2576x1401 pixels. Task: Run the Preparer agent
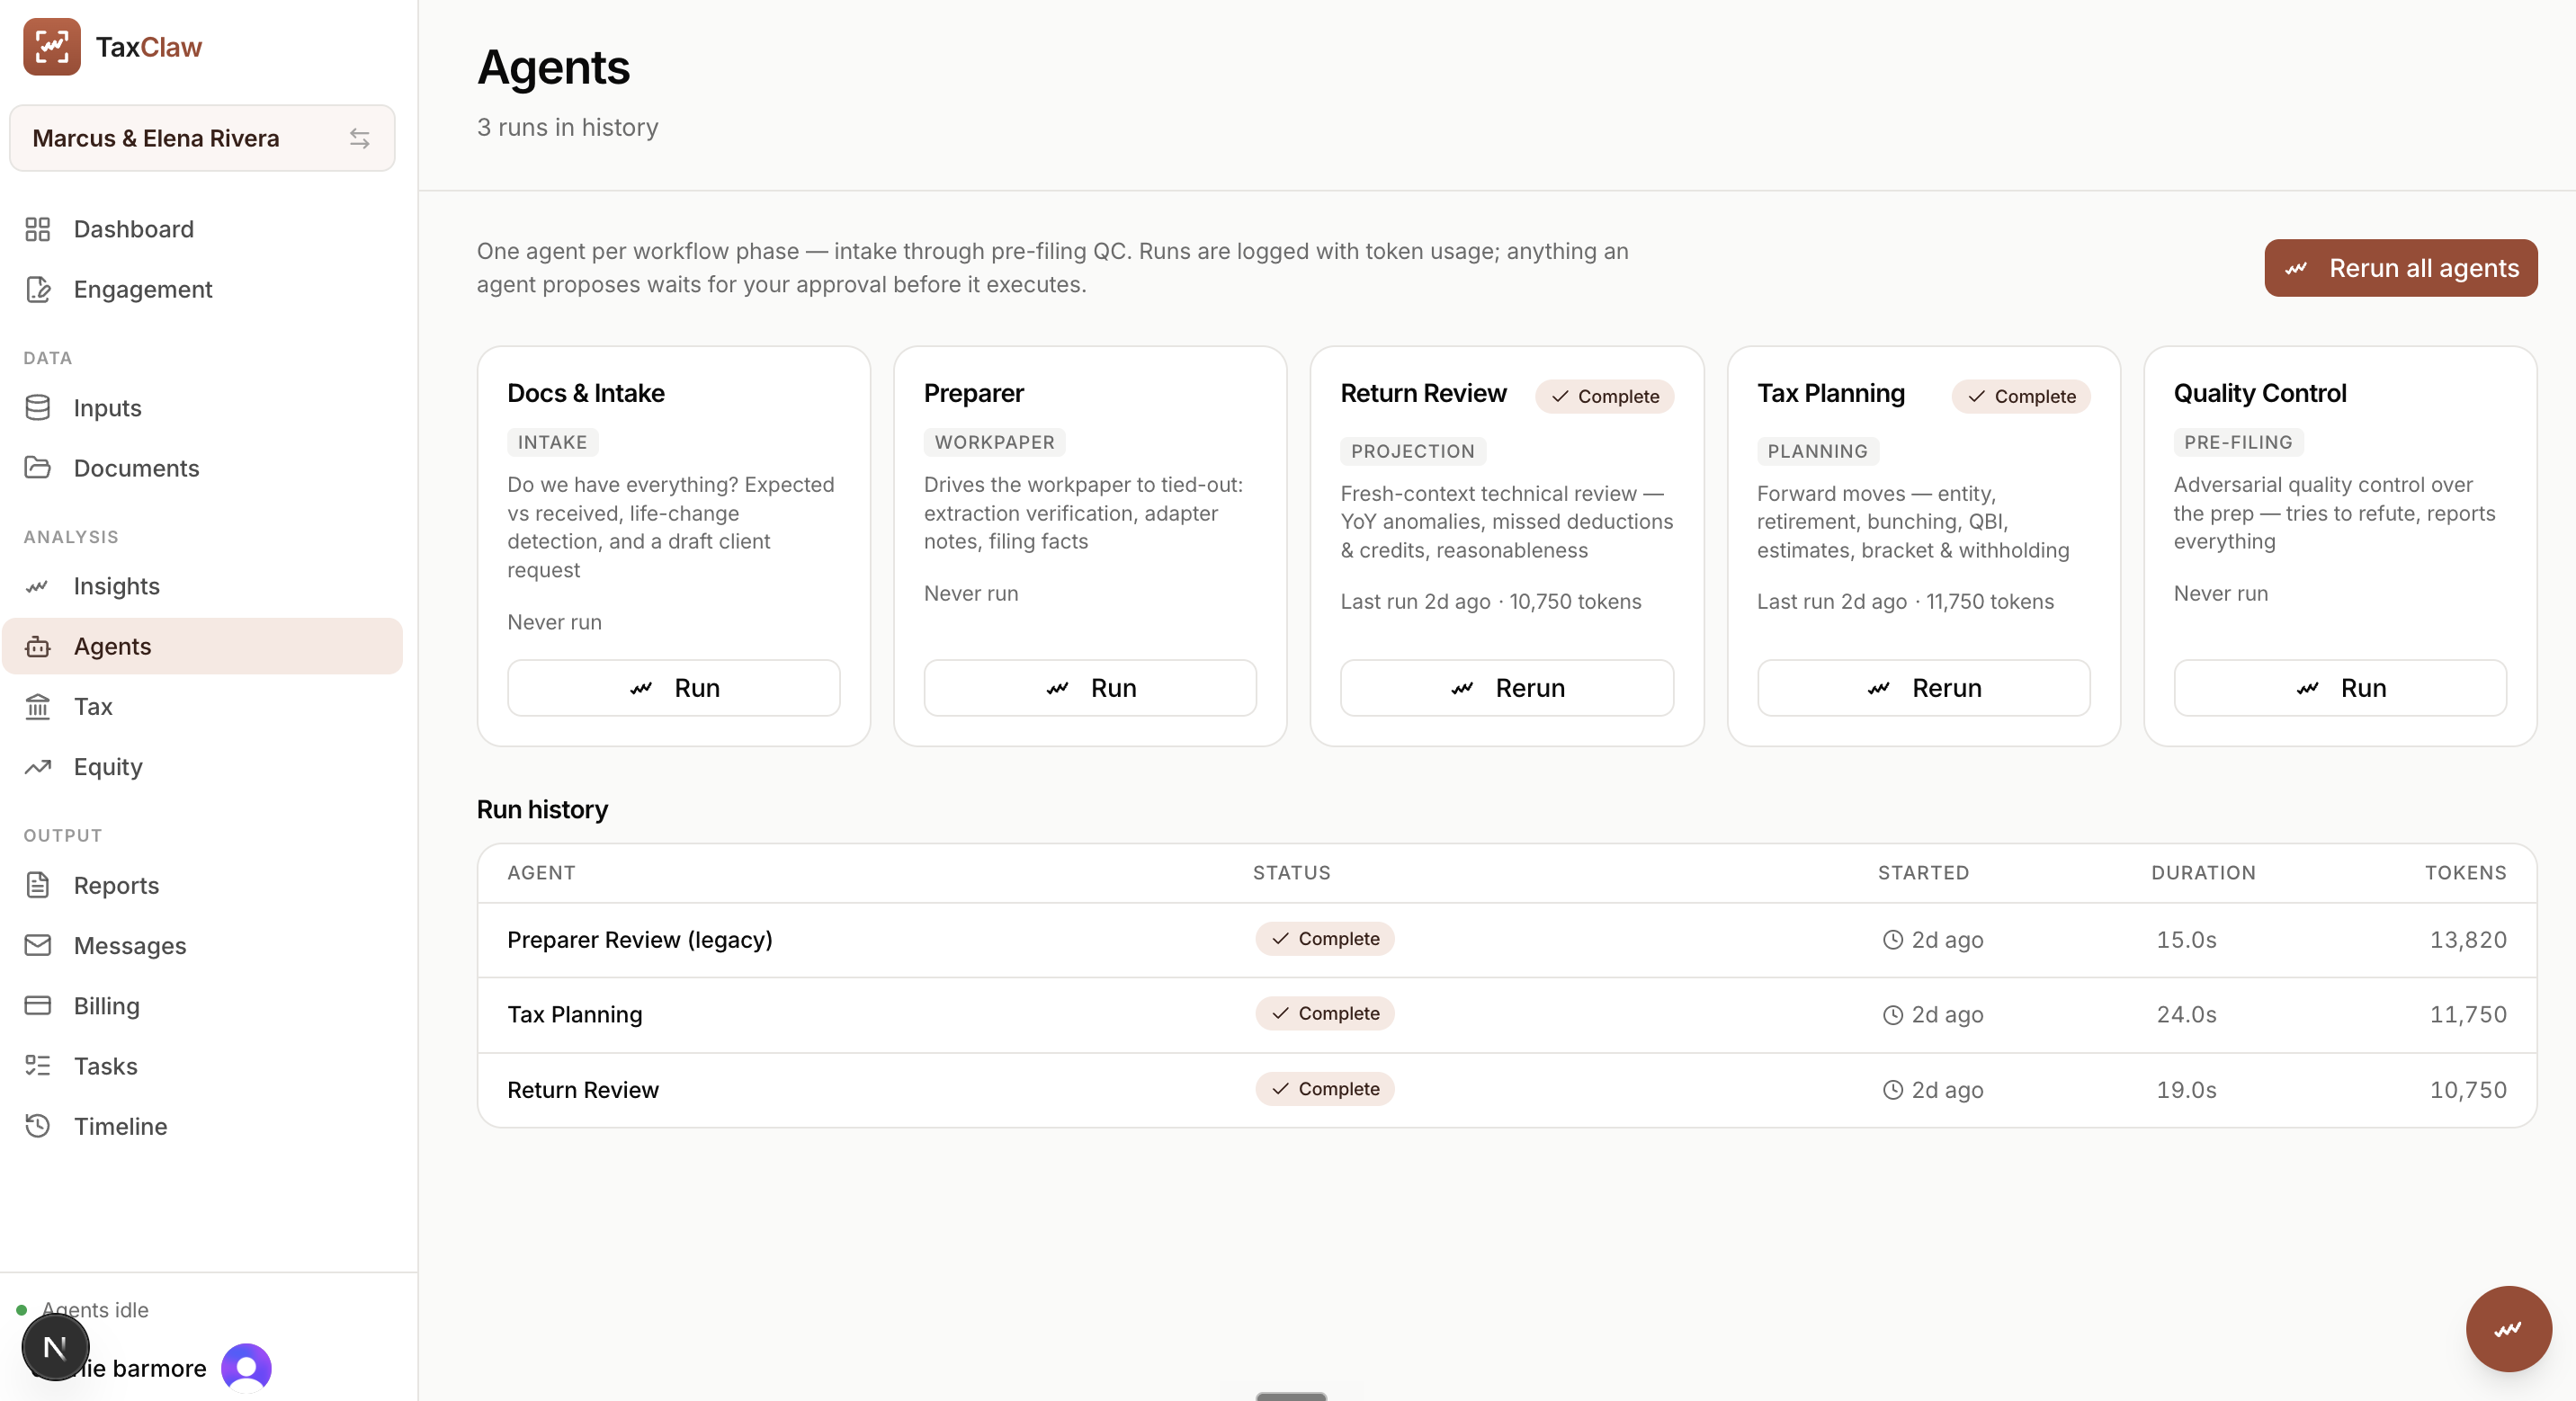tap(1090, 688)
